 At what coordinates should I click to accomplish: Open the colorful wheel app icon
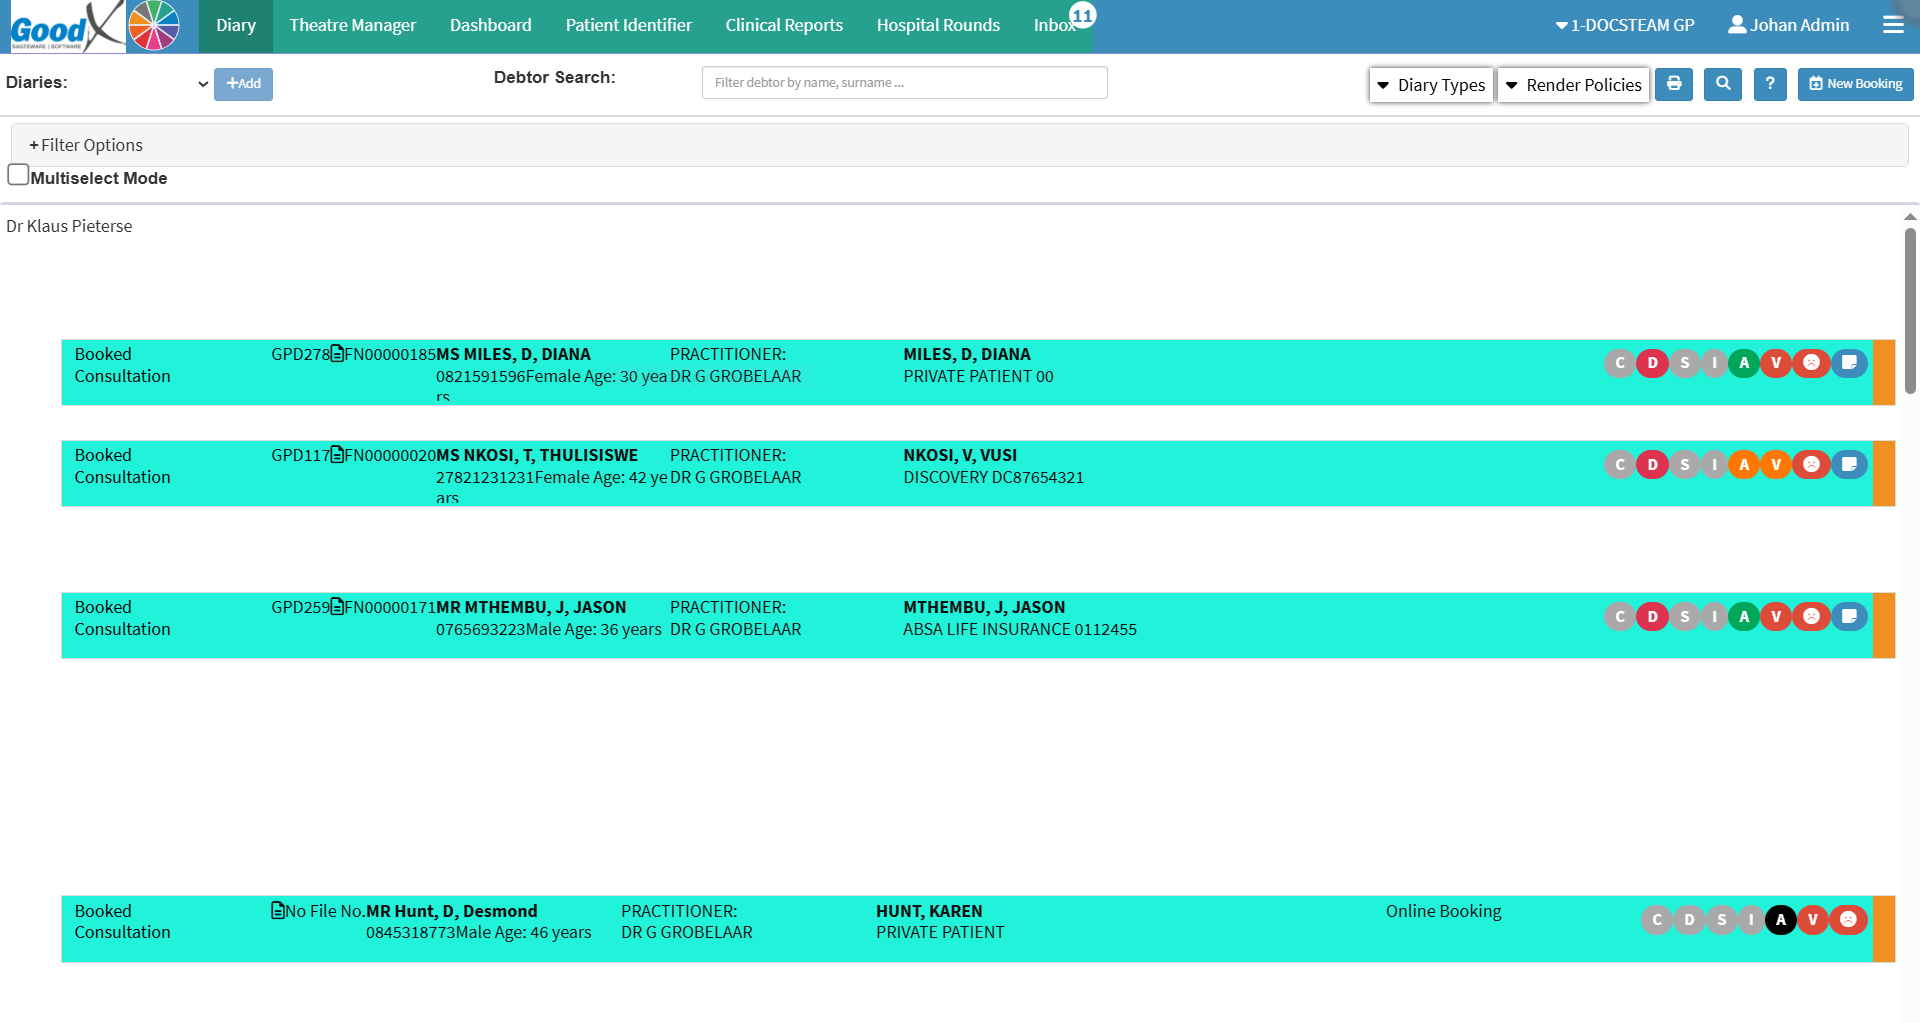pos(154,26)
